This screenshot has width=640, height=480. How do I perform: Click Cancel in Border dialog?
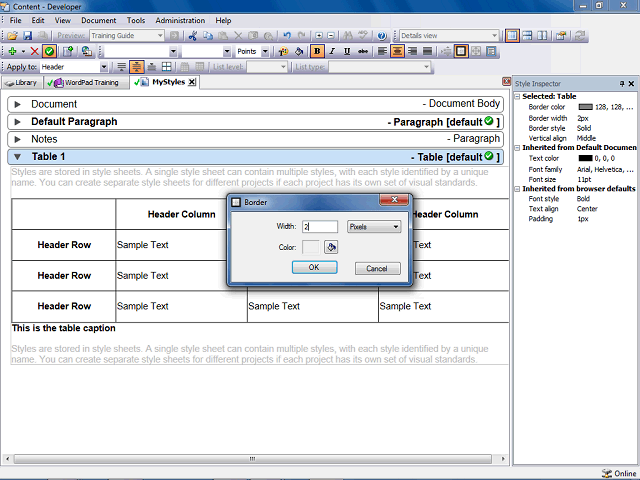[x=378, y=269]
